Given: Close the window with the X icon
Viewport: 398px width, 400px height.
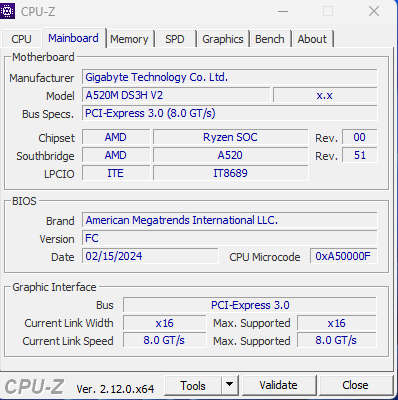Looking at the screenshot, I should point(374,11).
